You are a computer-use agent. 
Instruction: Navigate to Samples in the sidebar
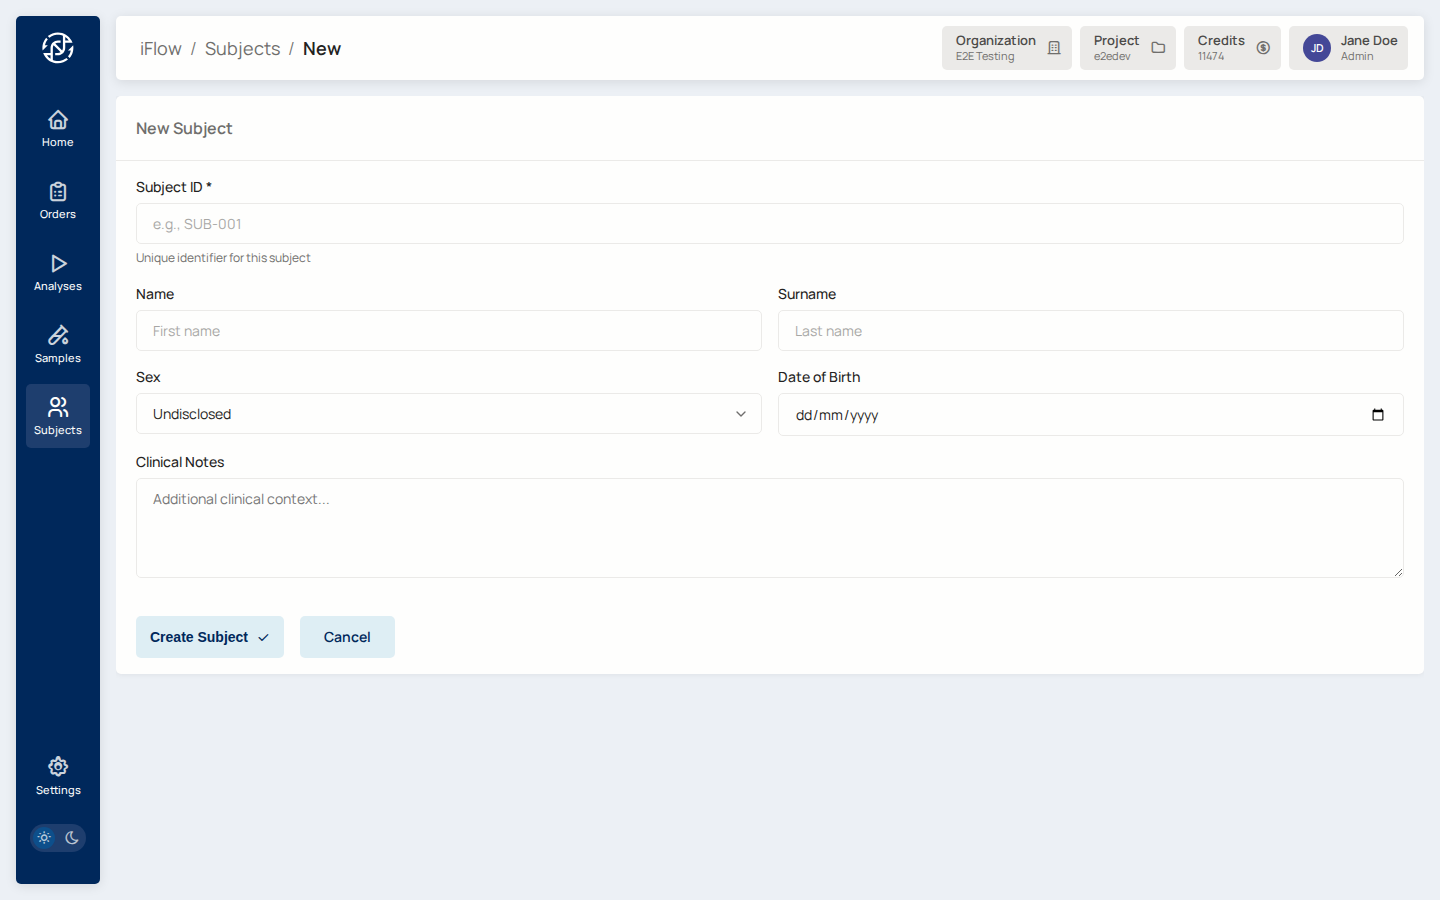58,344
